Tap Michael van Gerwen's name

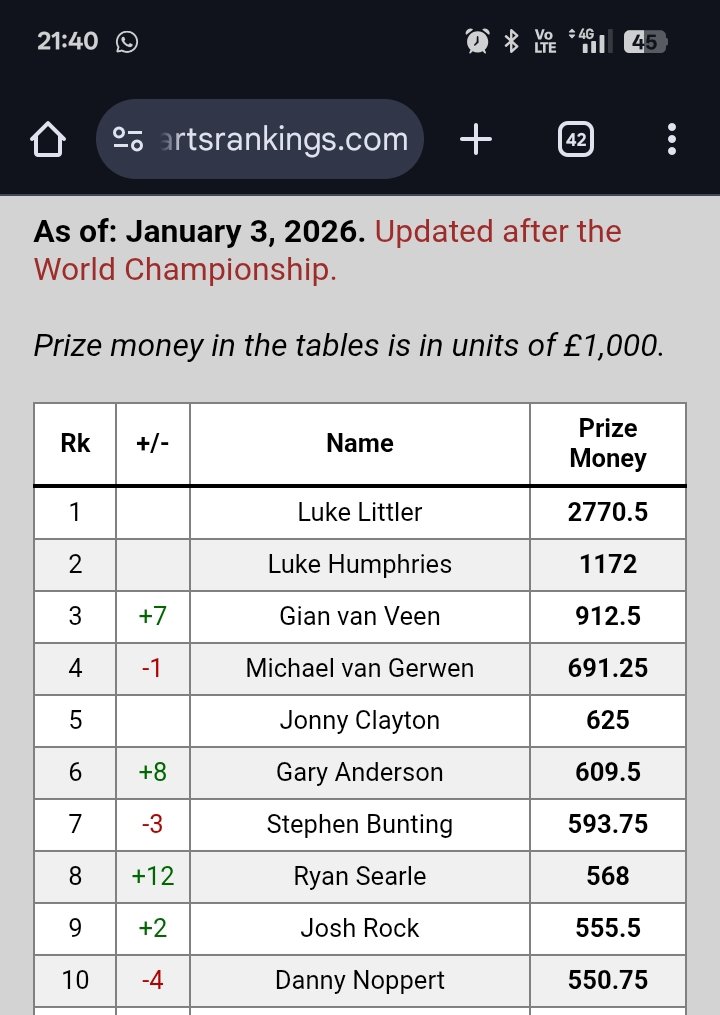tap(360, 668)
